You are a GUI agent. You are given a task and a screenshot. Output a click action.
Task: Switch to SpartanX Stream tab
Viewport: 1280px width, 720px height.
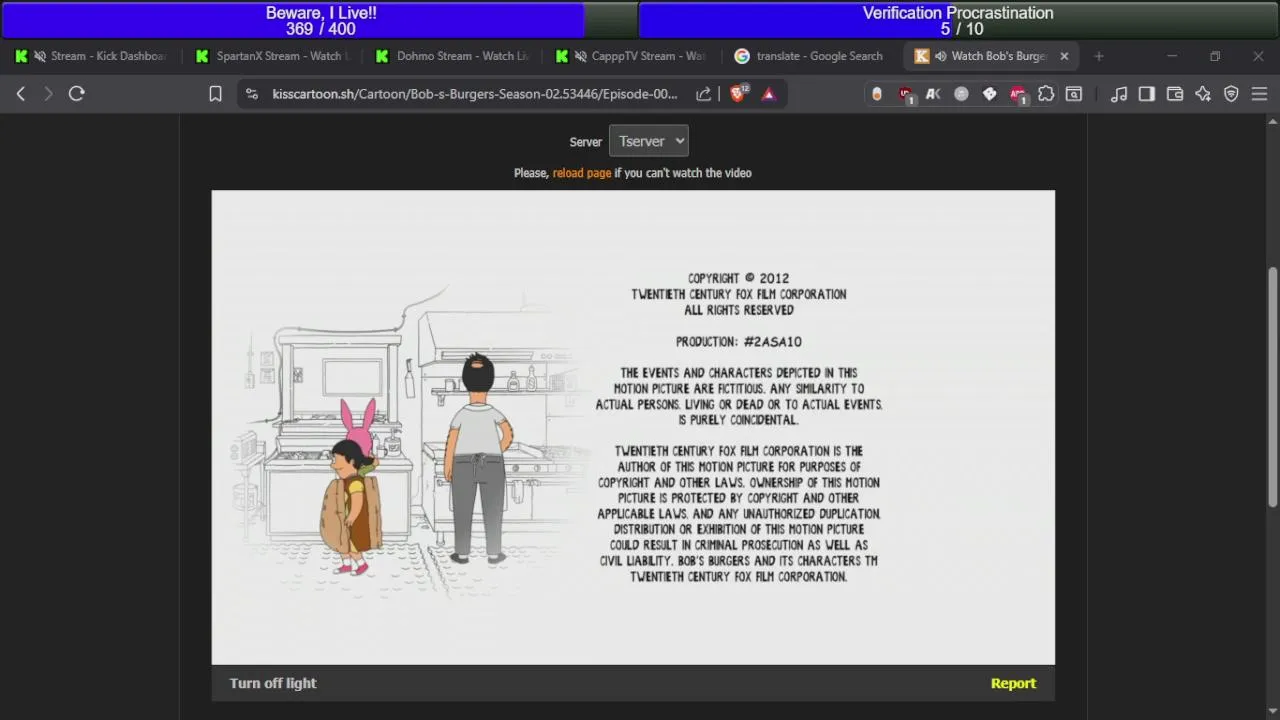[x=272, y=56]
